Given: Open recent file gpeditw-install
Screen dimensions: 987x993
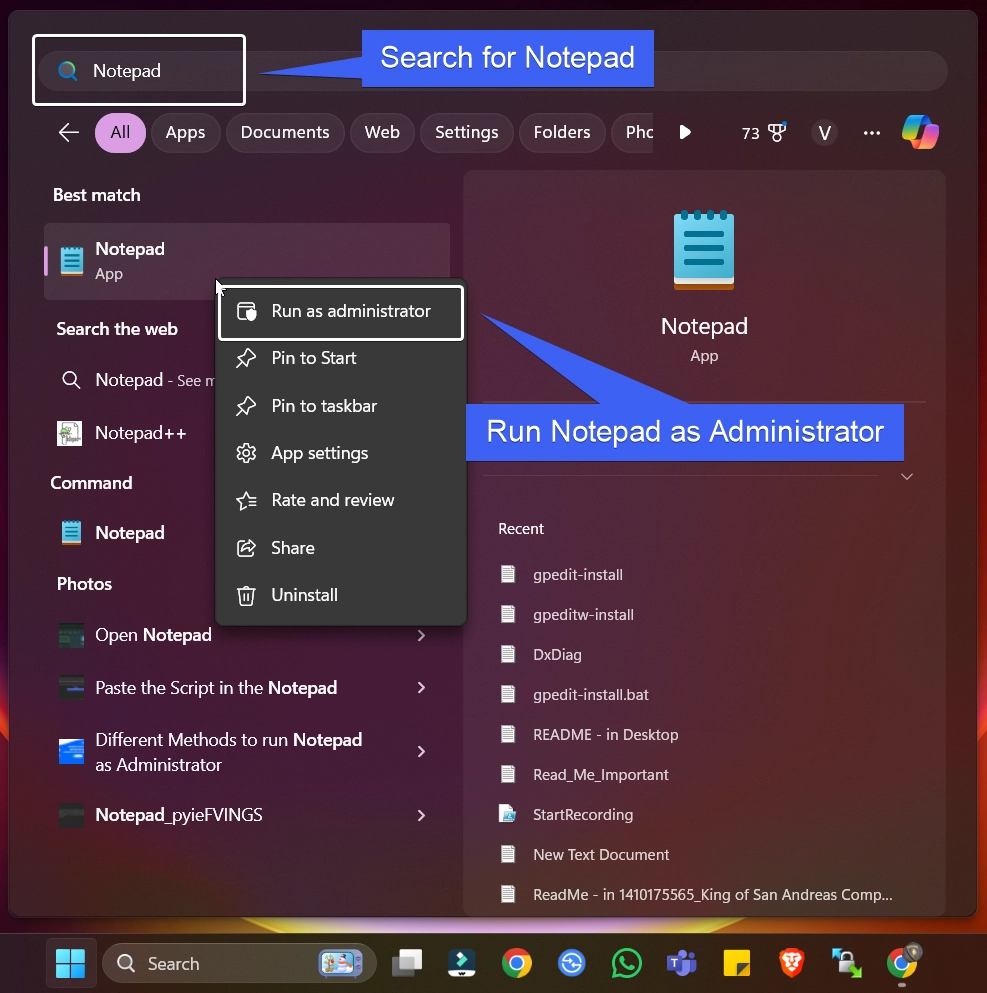Looking at the screenshot, I should pos(583,614).
